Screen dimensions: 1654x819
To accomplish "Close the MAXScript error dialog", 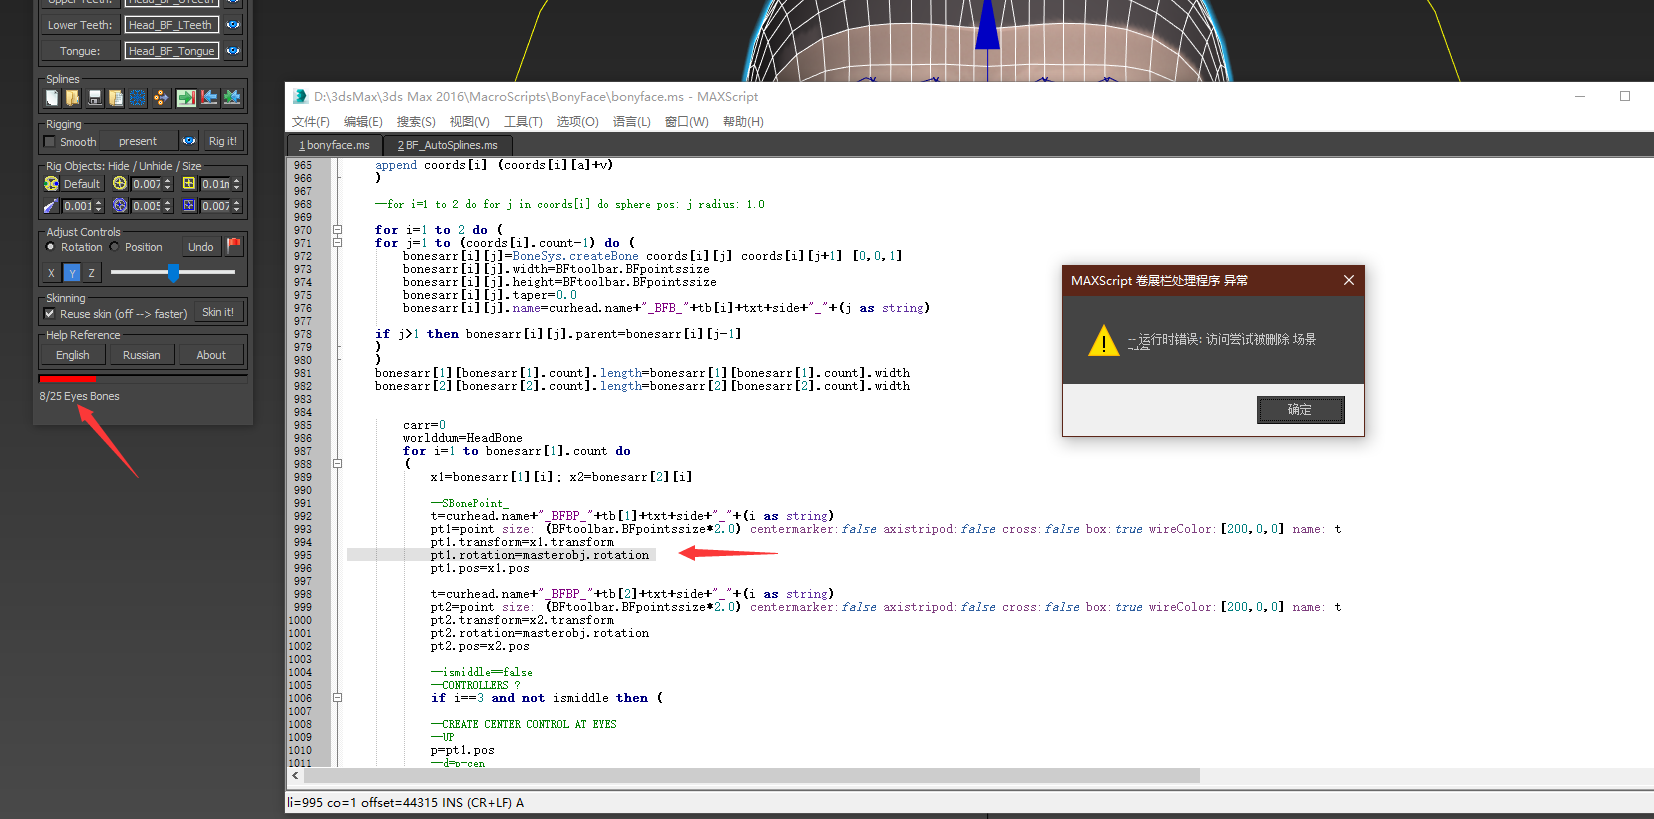I will tap(1348, 280).
